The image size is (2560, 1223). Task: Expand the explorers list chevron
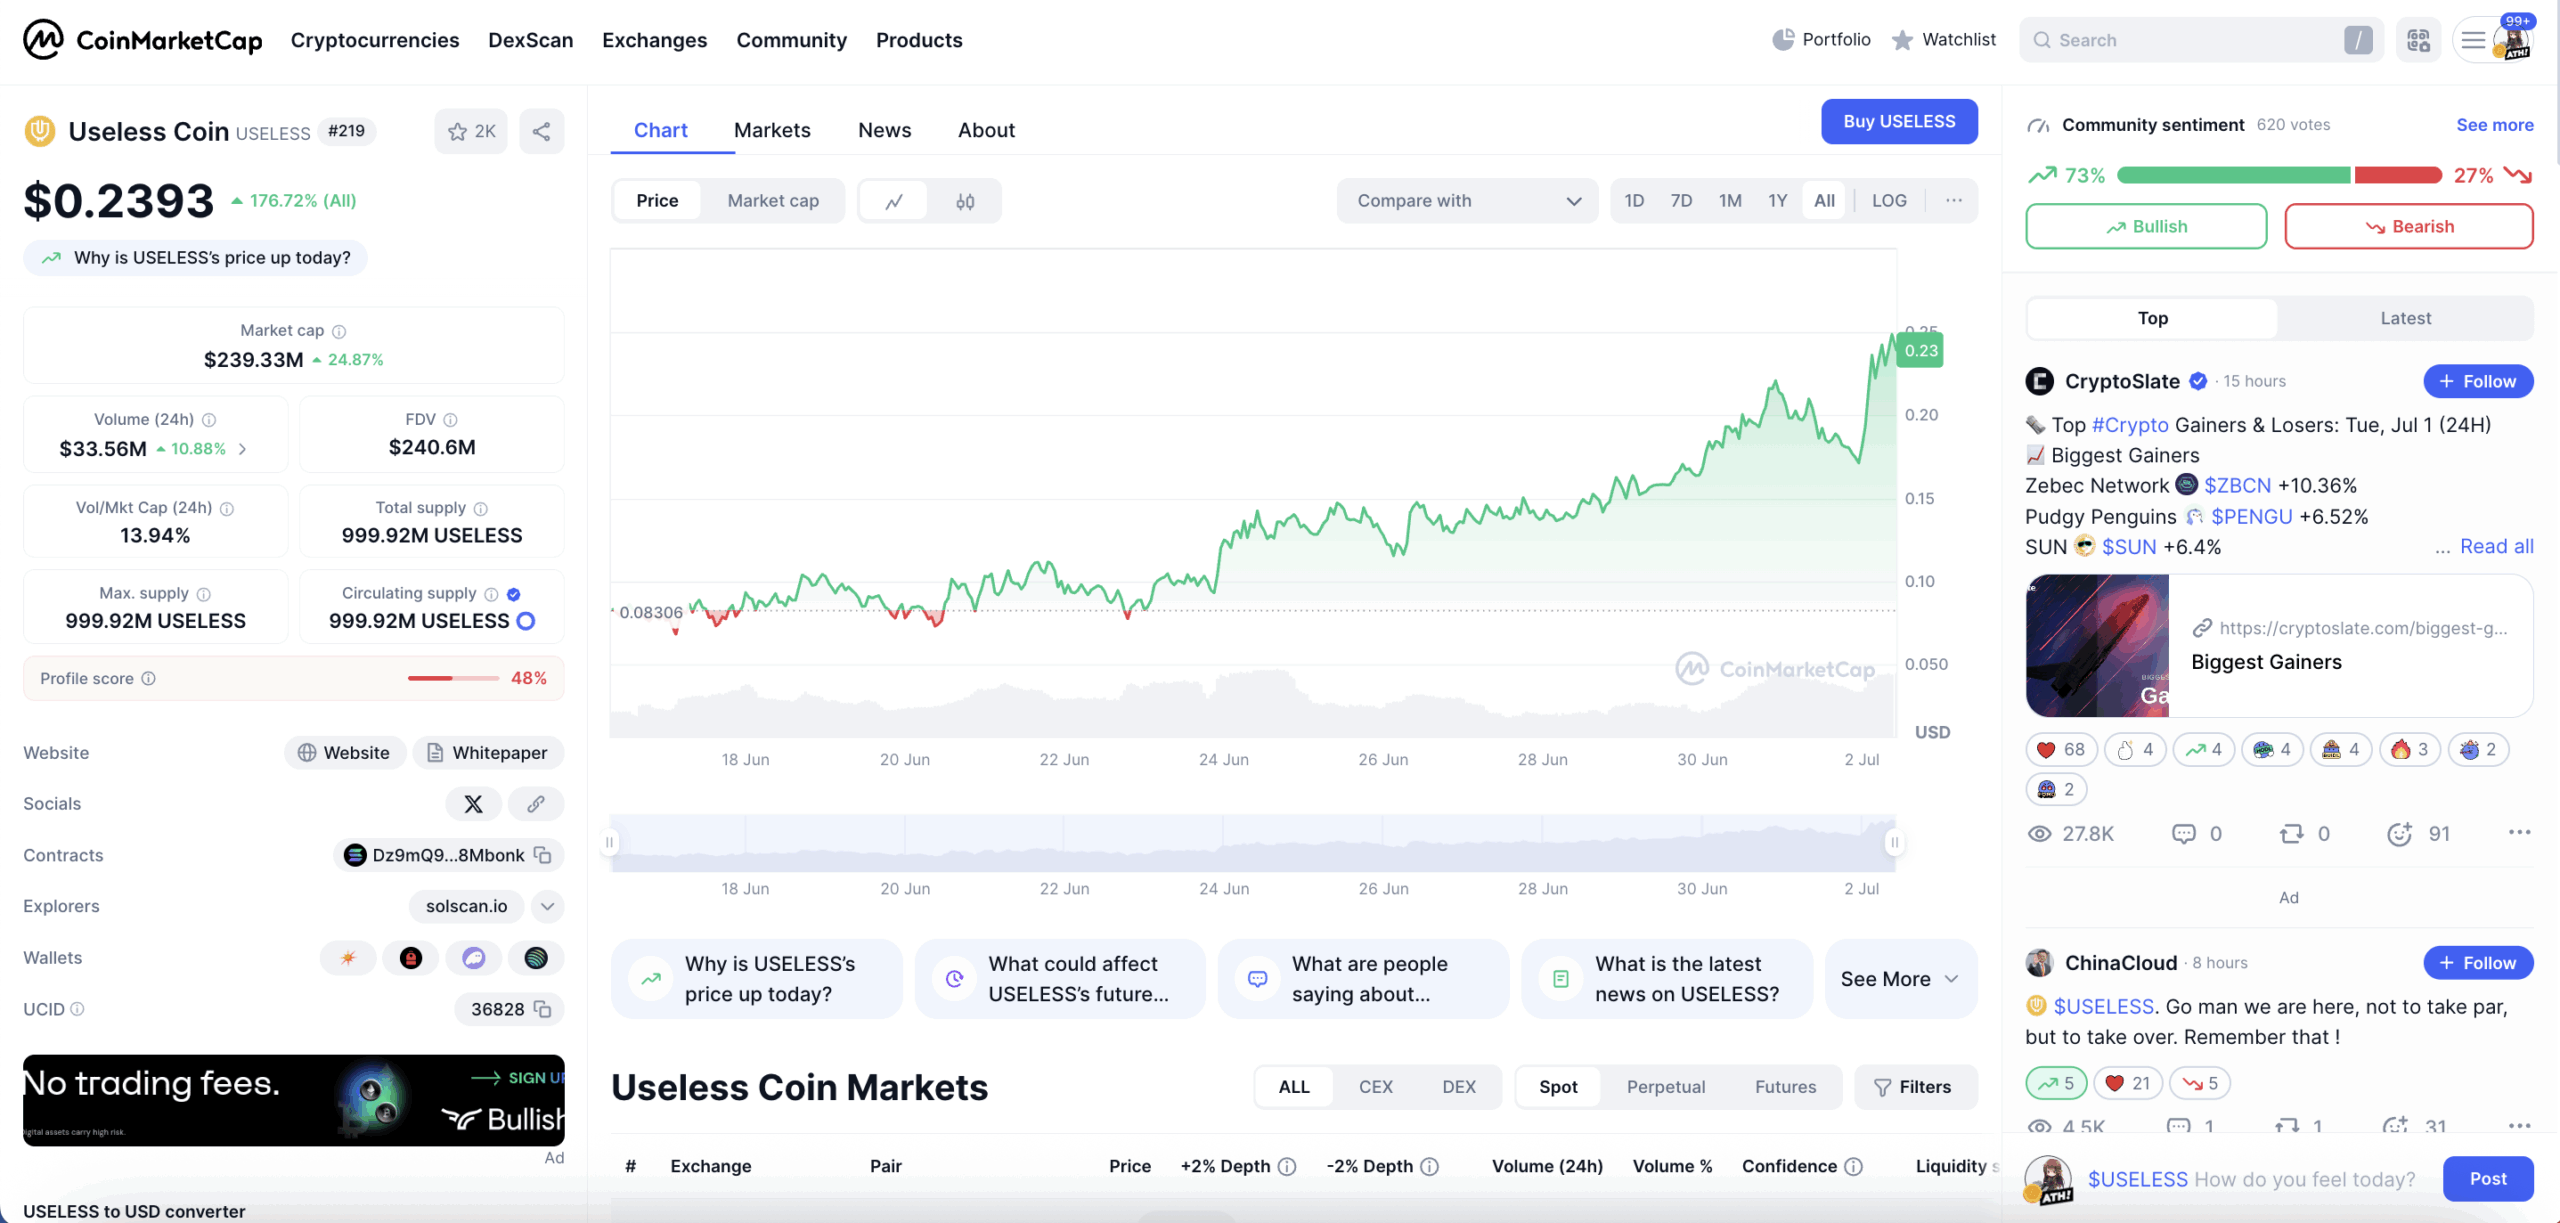point(547,906)
